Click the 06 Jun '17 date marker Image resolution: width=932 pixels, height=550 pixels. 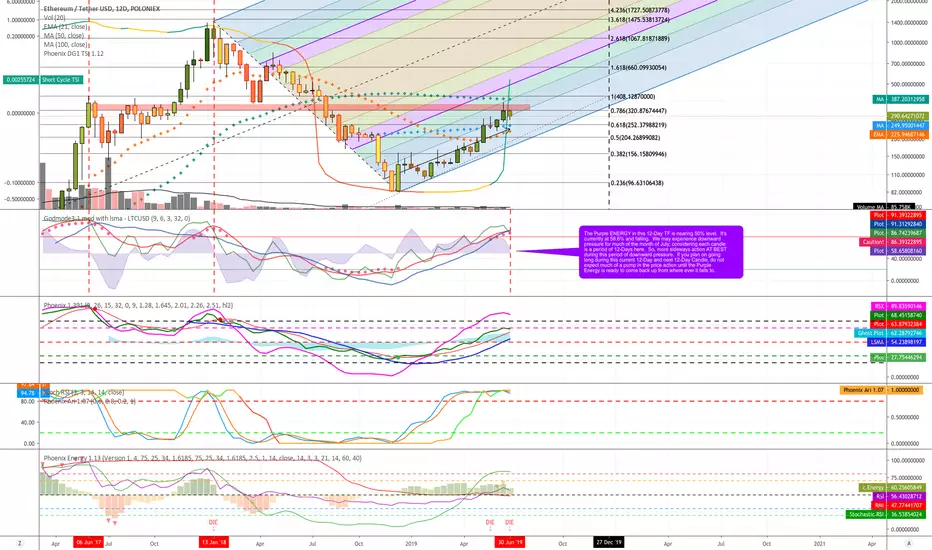(89, 543)
